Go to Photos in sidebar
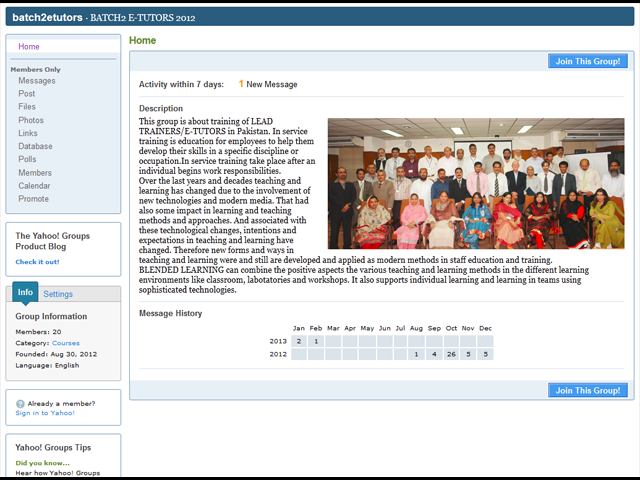The height and width of the screenshot is (480, 640). pyautogui.click(x=31, y=120)
